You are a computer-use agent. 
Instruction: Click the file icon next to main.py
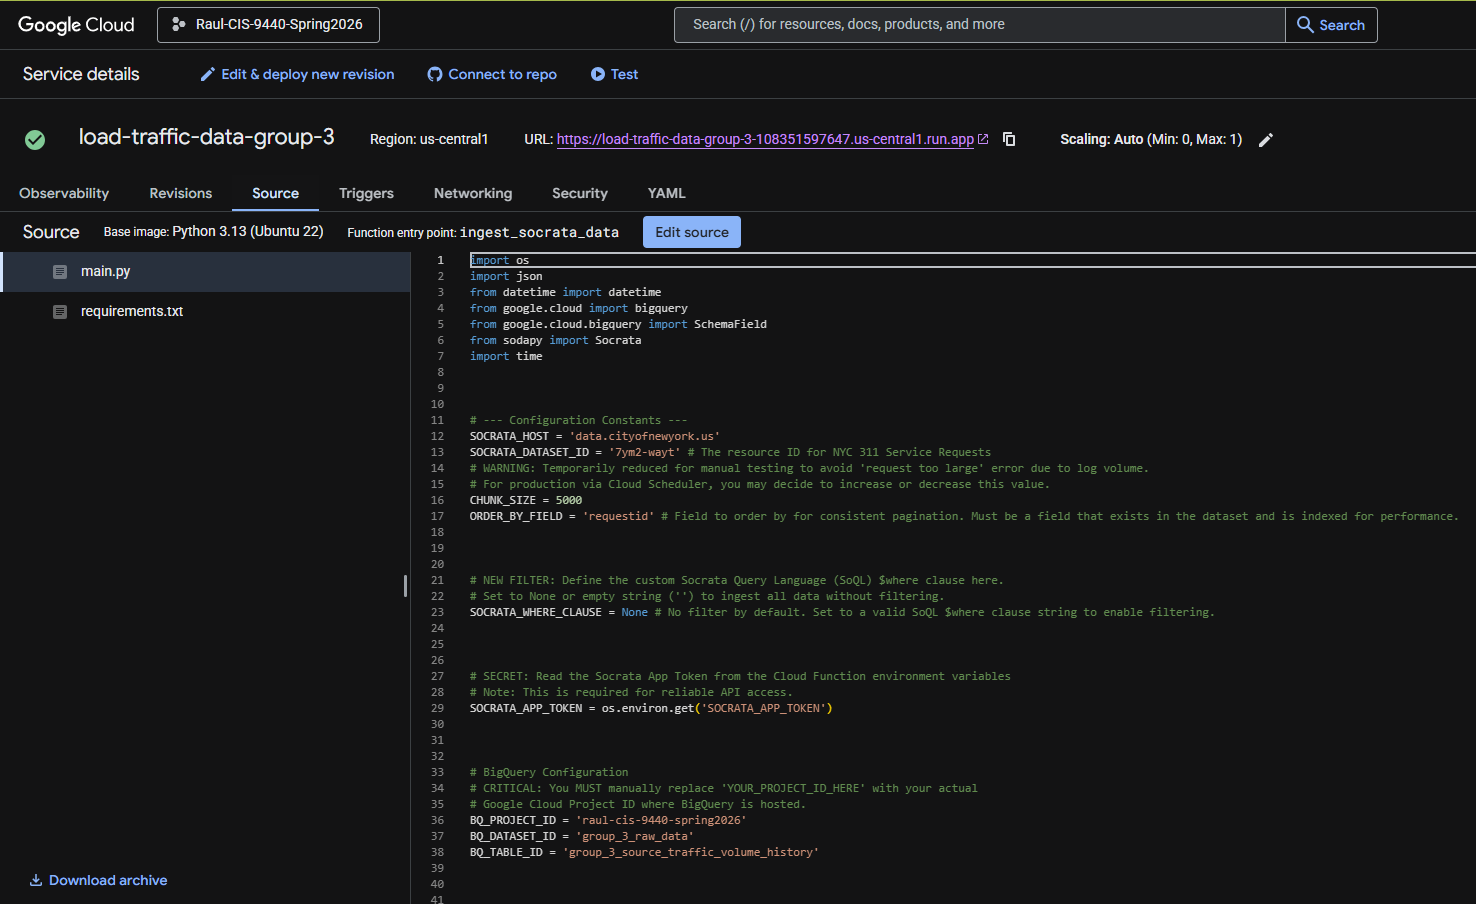click(60, 272)
